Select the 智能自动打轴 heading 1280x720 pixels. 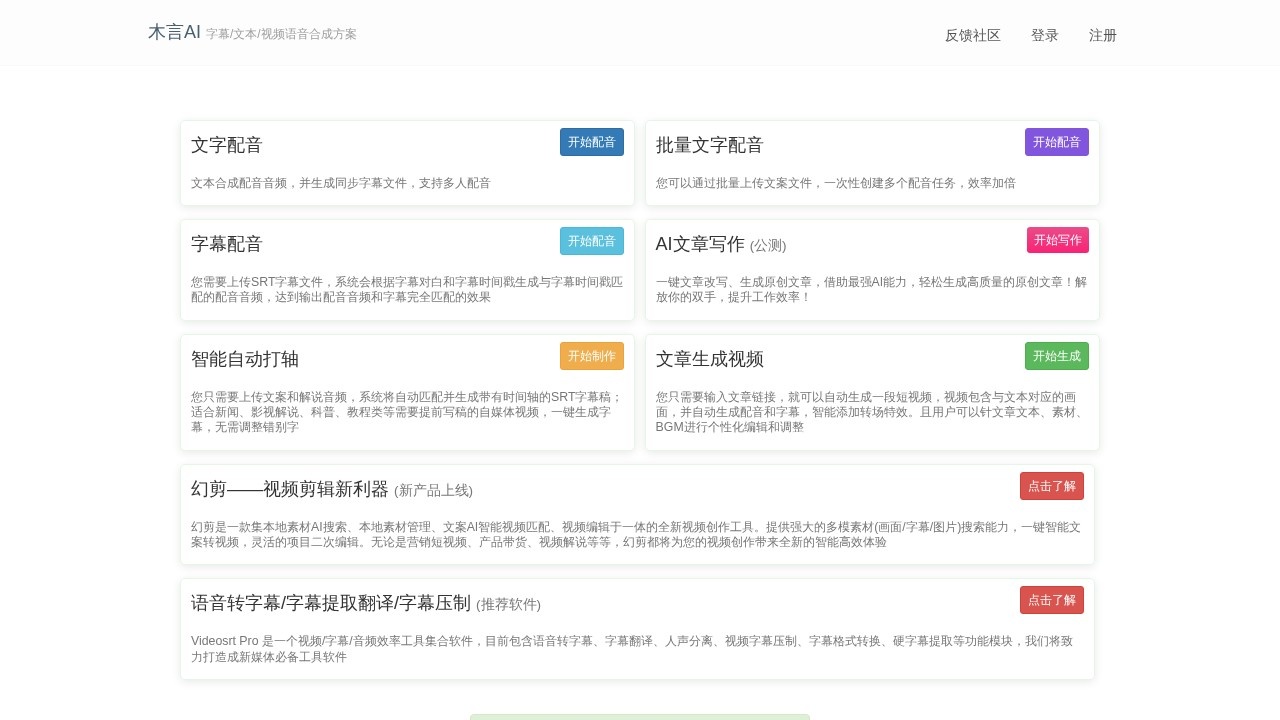(245, 359)
